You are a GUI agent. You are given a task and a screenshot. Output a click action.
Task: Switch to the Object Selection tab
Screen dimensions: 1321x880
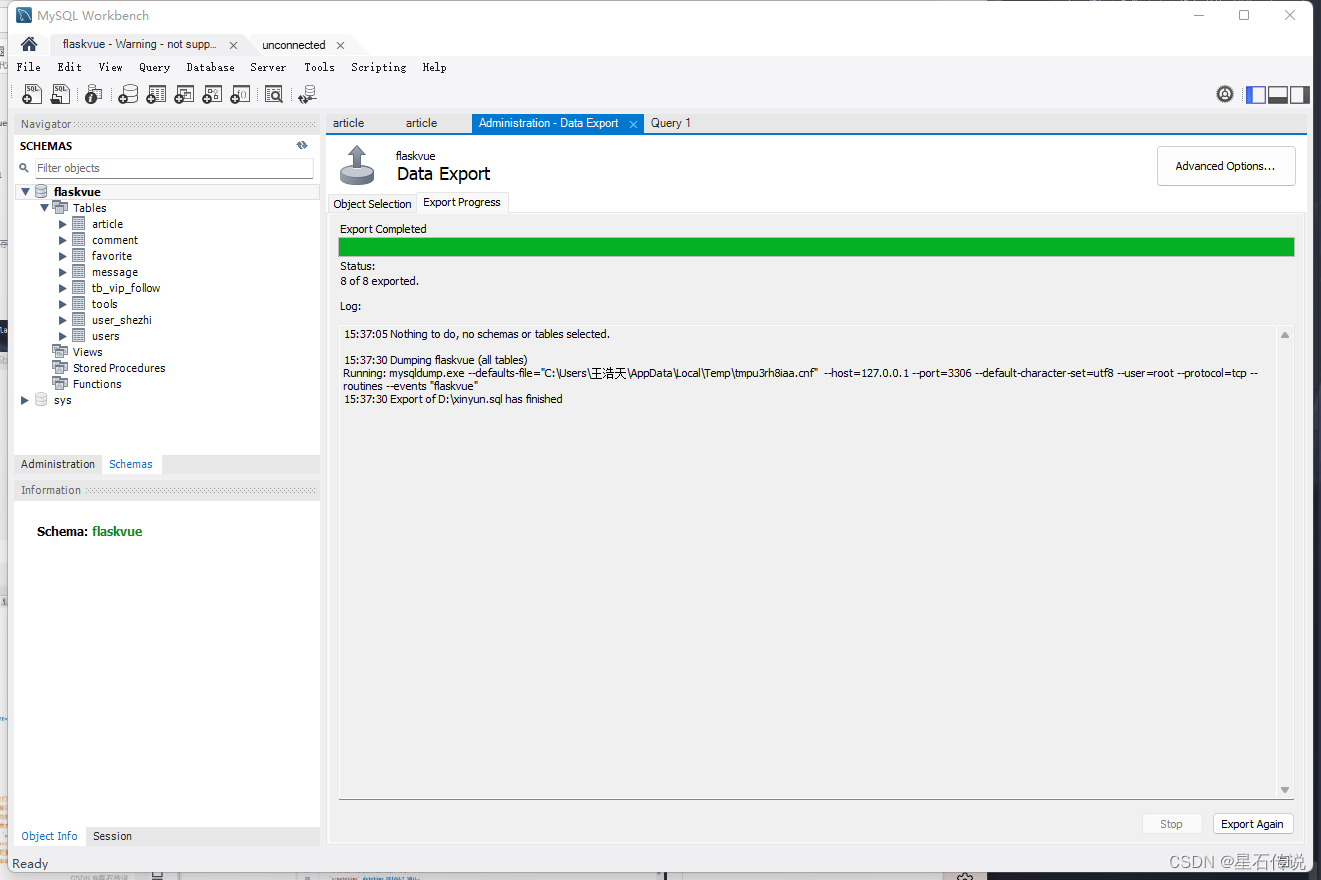(372, 203)
